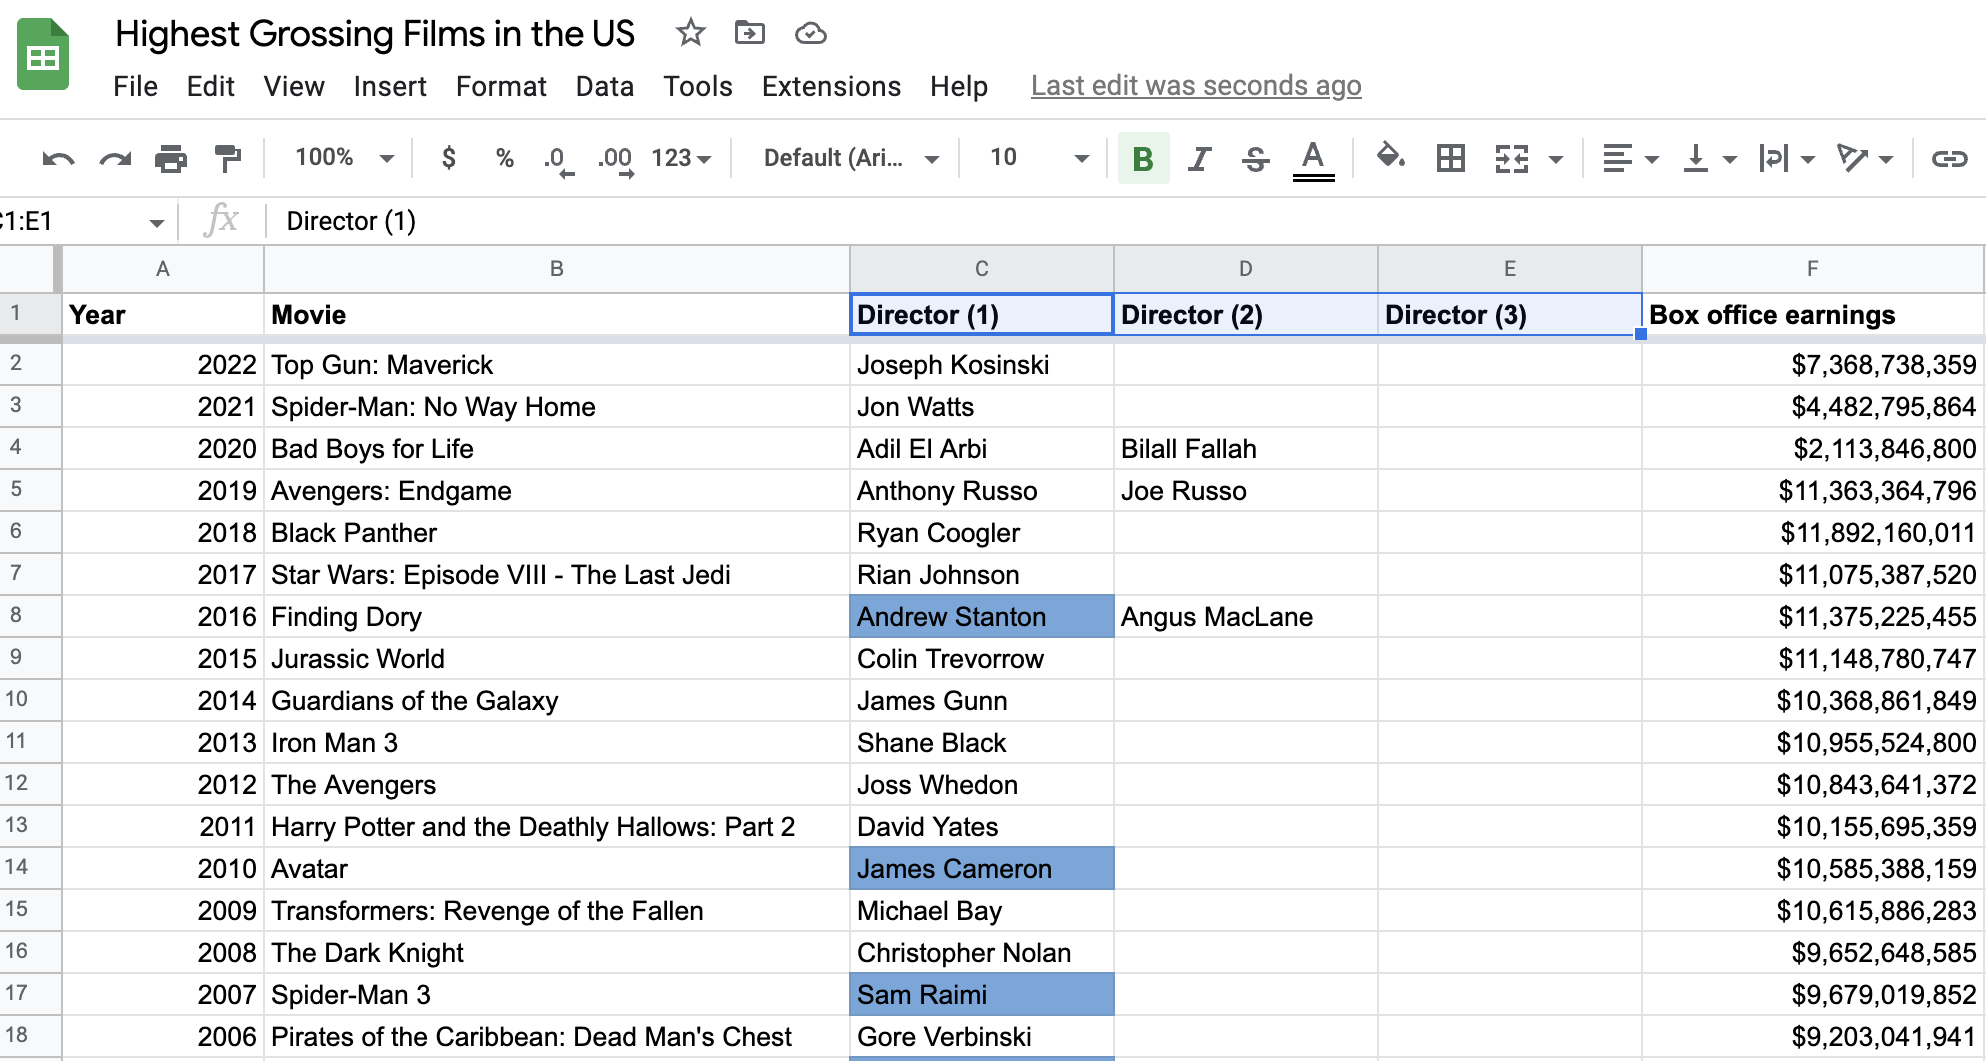This screenshot has height=1061, width=1986.
Task: Open vertical align dropdown
Action: point(1709,158)
